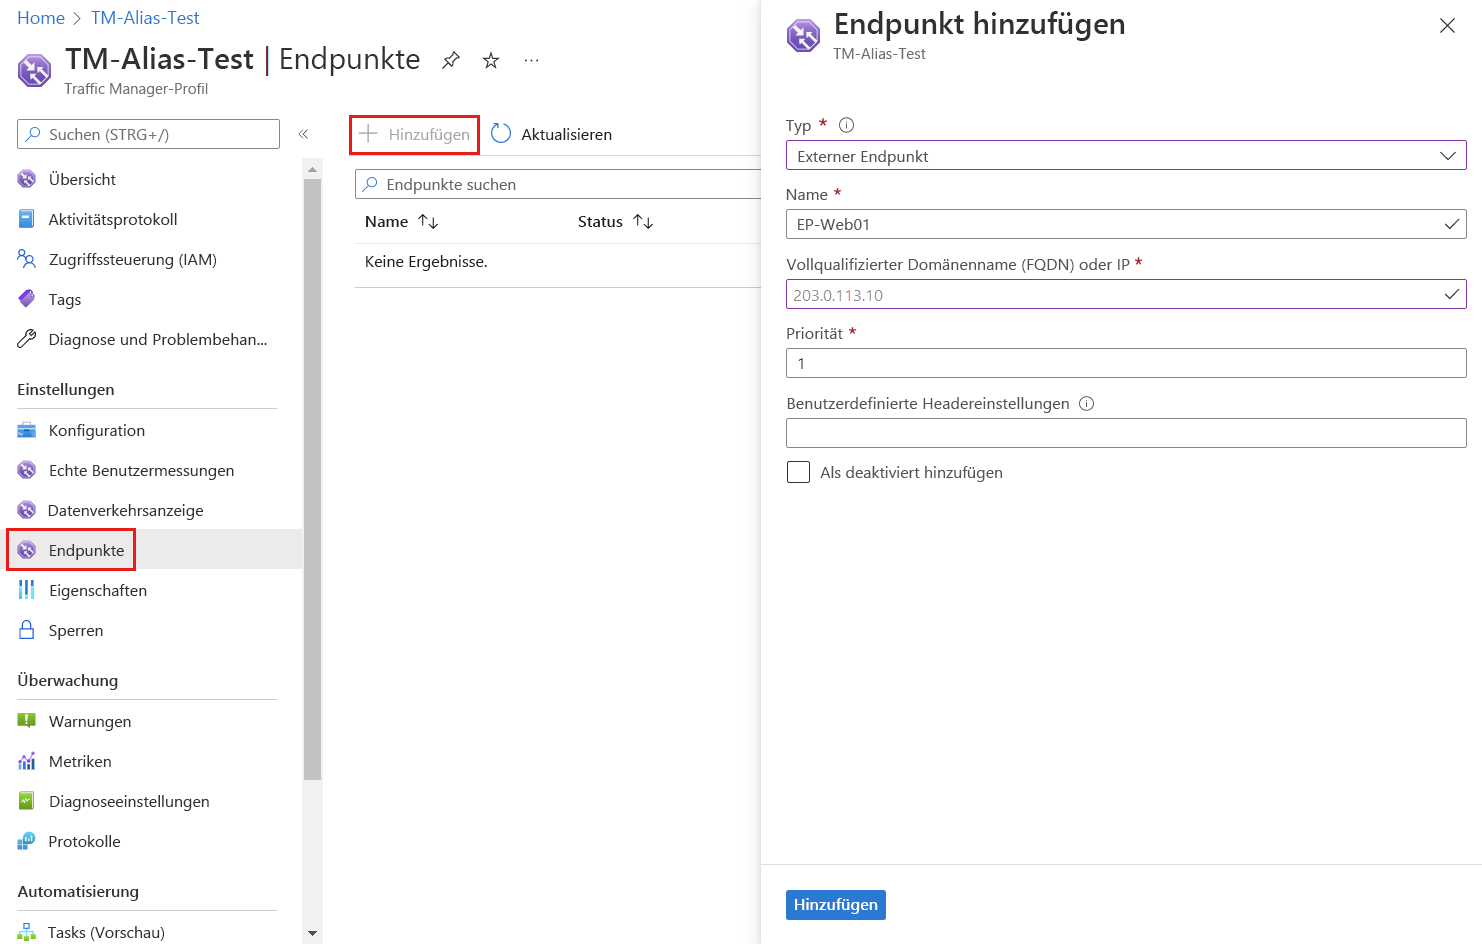This screenshot has height=944, width=1482.
Task: Pin the TM-Alias-Test blade with pin icon
Action: [x=451, y=60]
